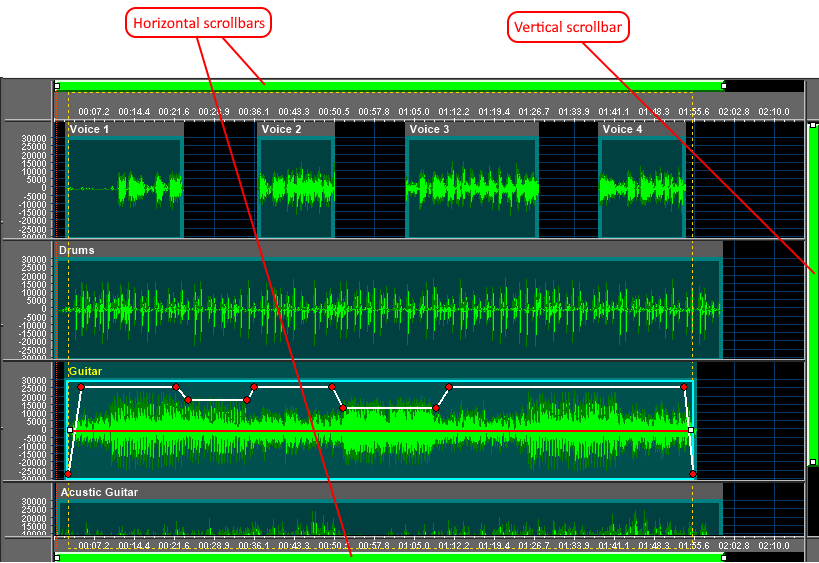Click 00:07.2 on the bottom time ruler
Screen dimensions: 819x563
click(93, 546)
